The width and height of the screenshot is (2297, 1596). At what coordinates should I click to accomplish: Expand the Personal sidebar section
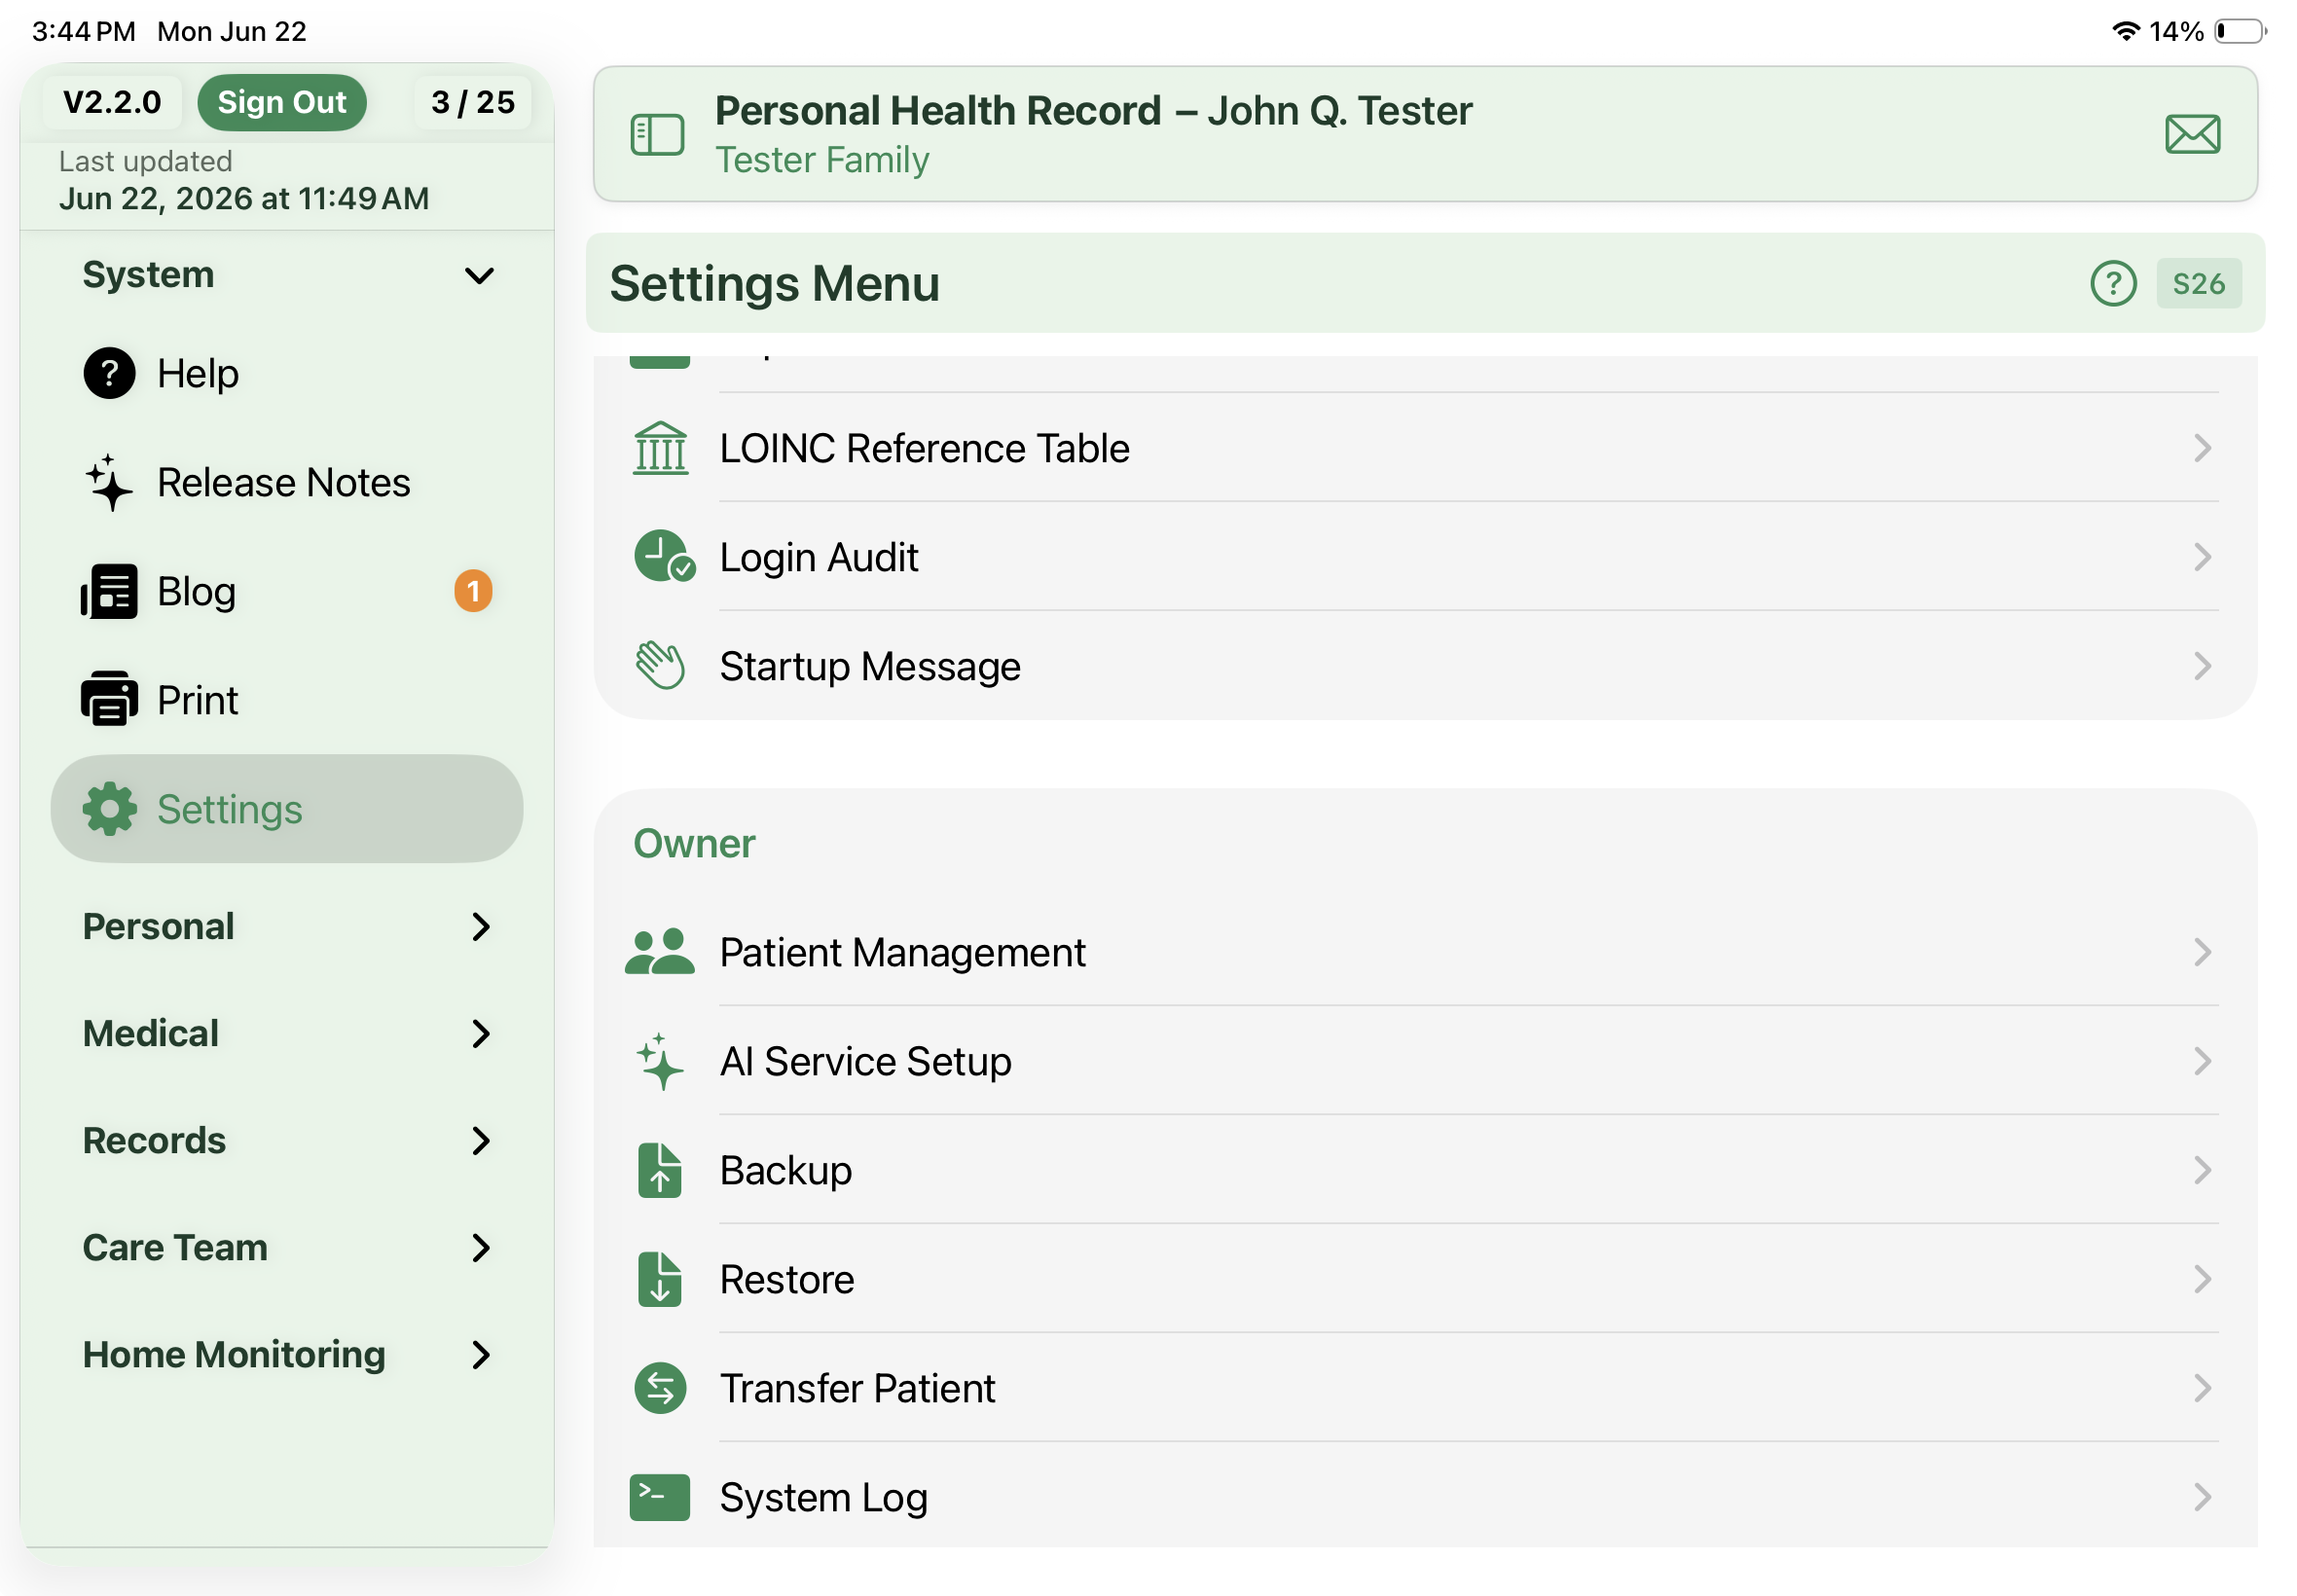click(x=286, y=926)
